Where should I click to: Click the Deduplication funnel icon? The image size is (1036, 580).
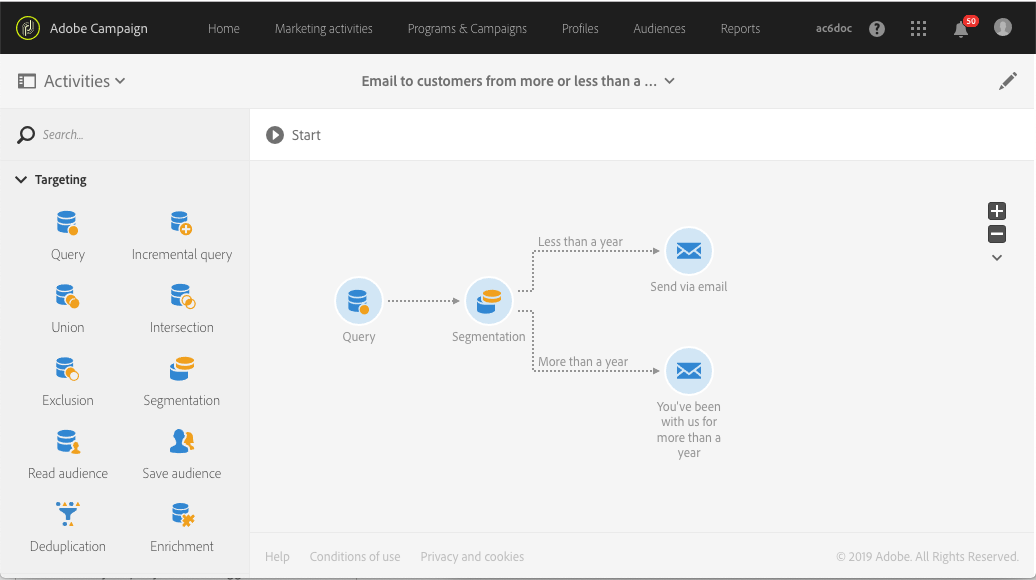click(x=67, y=515)
